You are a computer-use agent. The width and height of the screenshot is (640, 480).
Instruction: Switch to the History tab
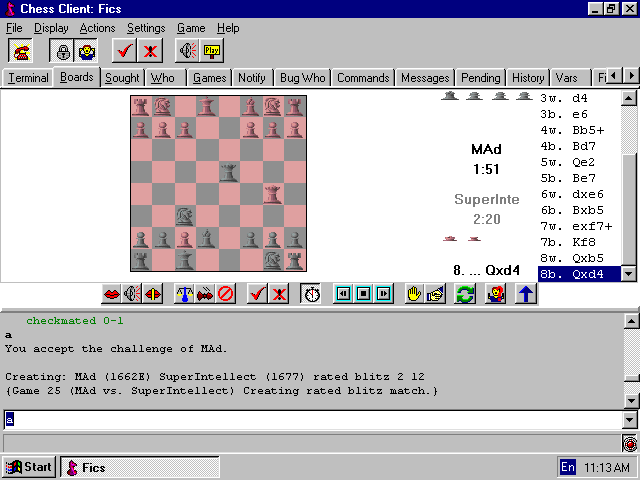528,78
